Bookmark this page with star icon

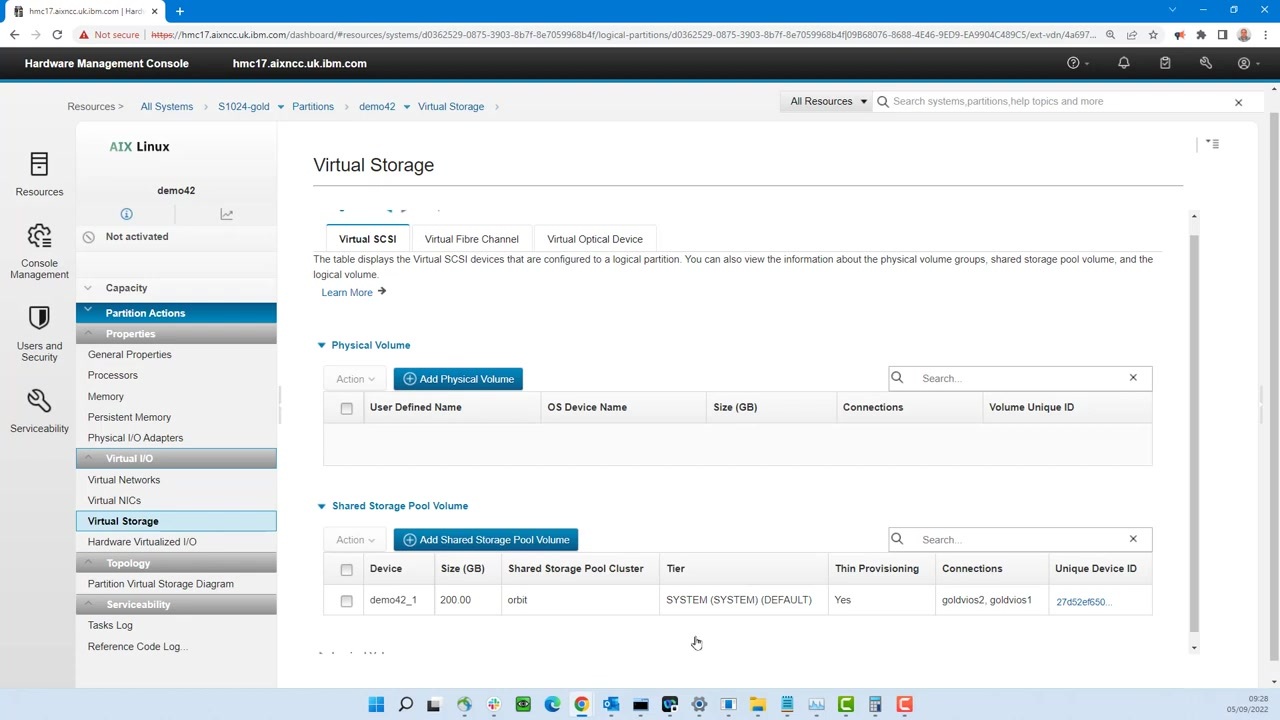[1153, 35]
